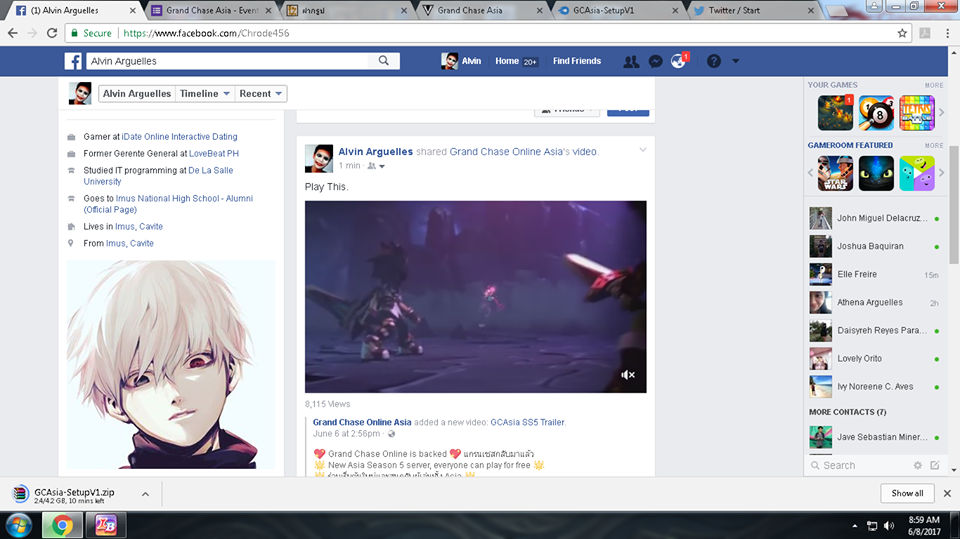Open Windows Start button
Screen dimensions: 960x539
tap(19, 526)
